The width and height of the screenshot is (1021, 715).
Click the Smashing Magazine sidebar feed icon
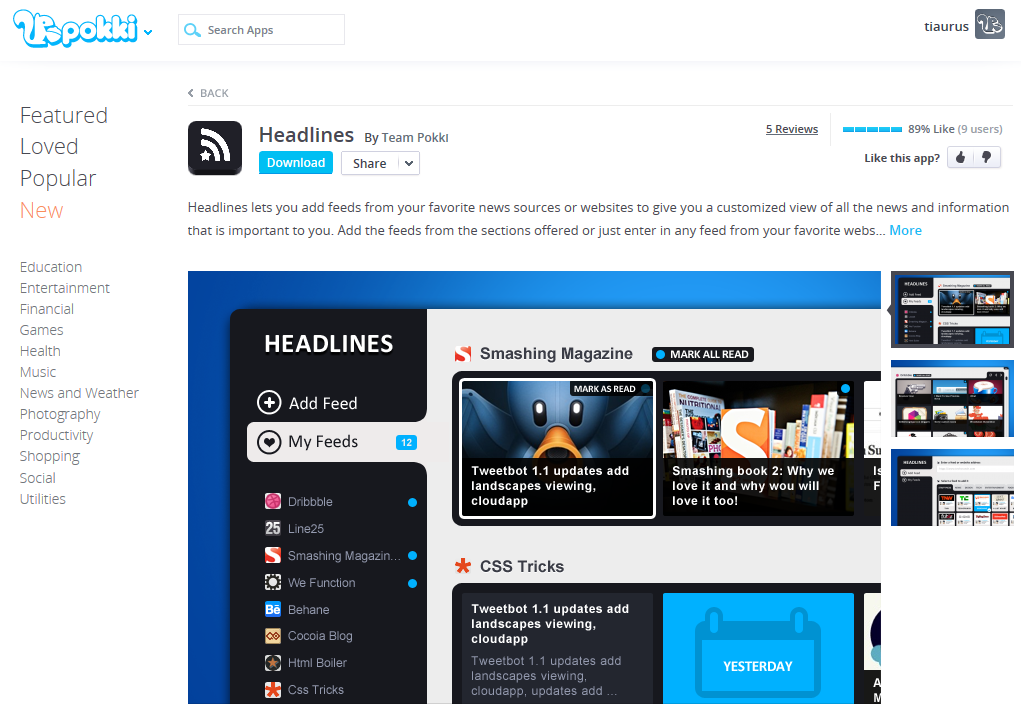click(273, 555)
